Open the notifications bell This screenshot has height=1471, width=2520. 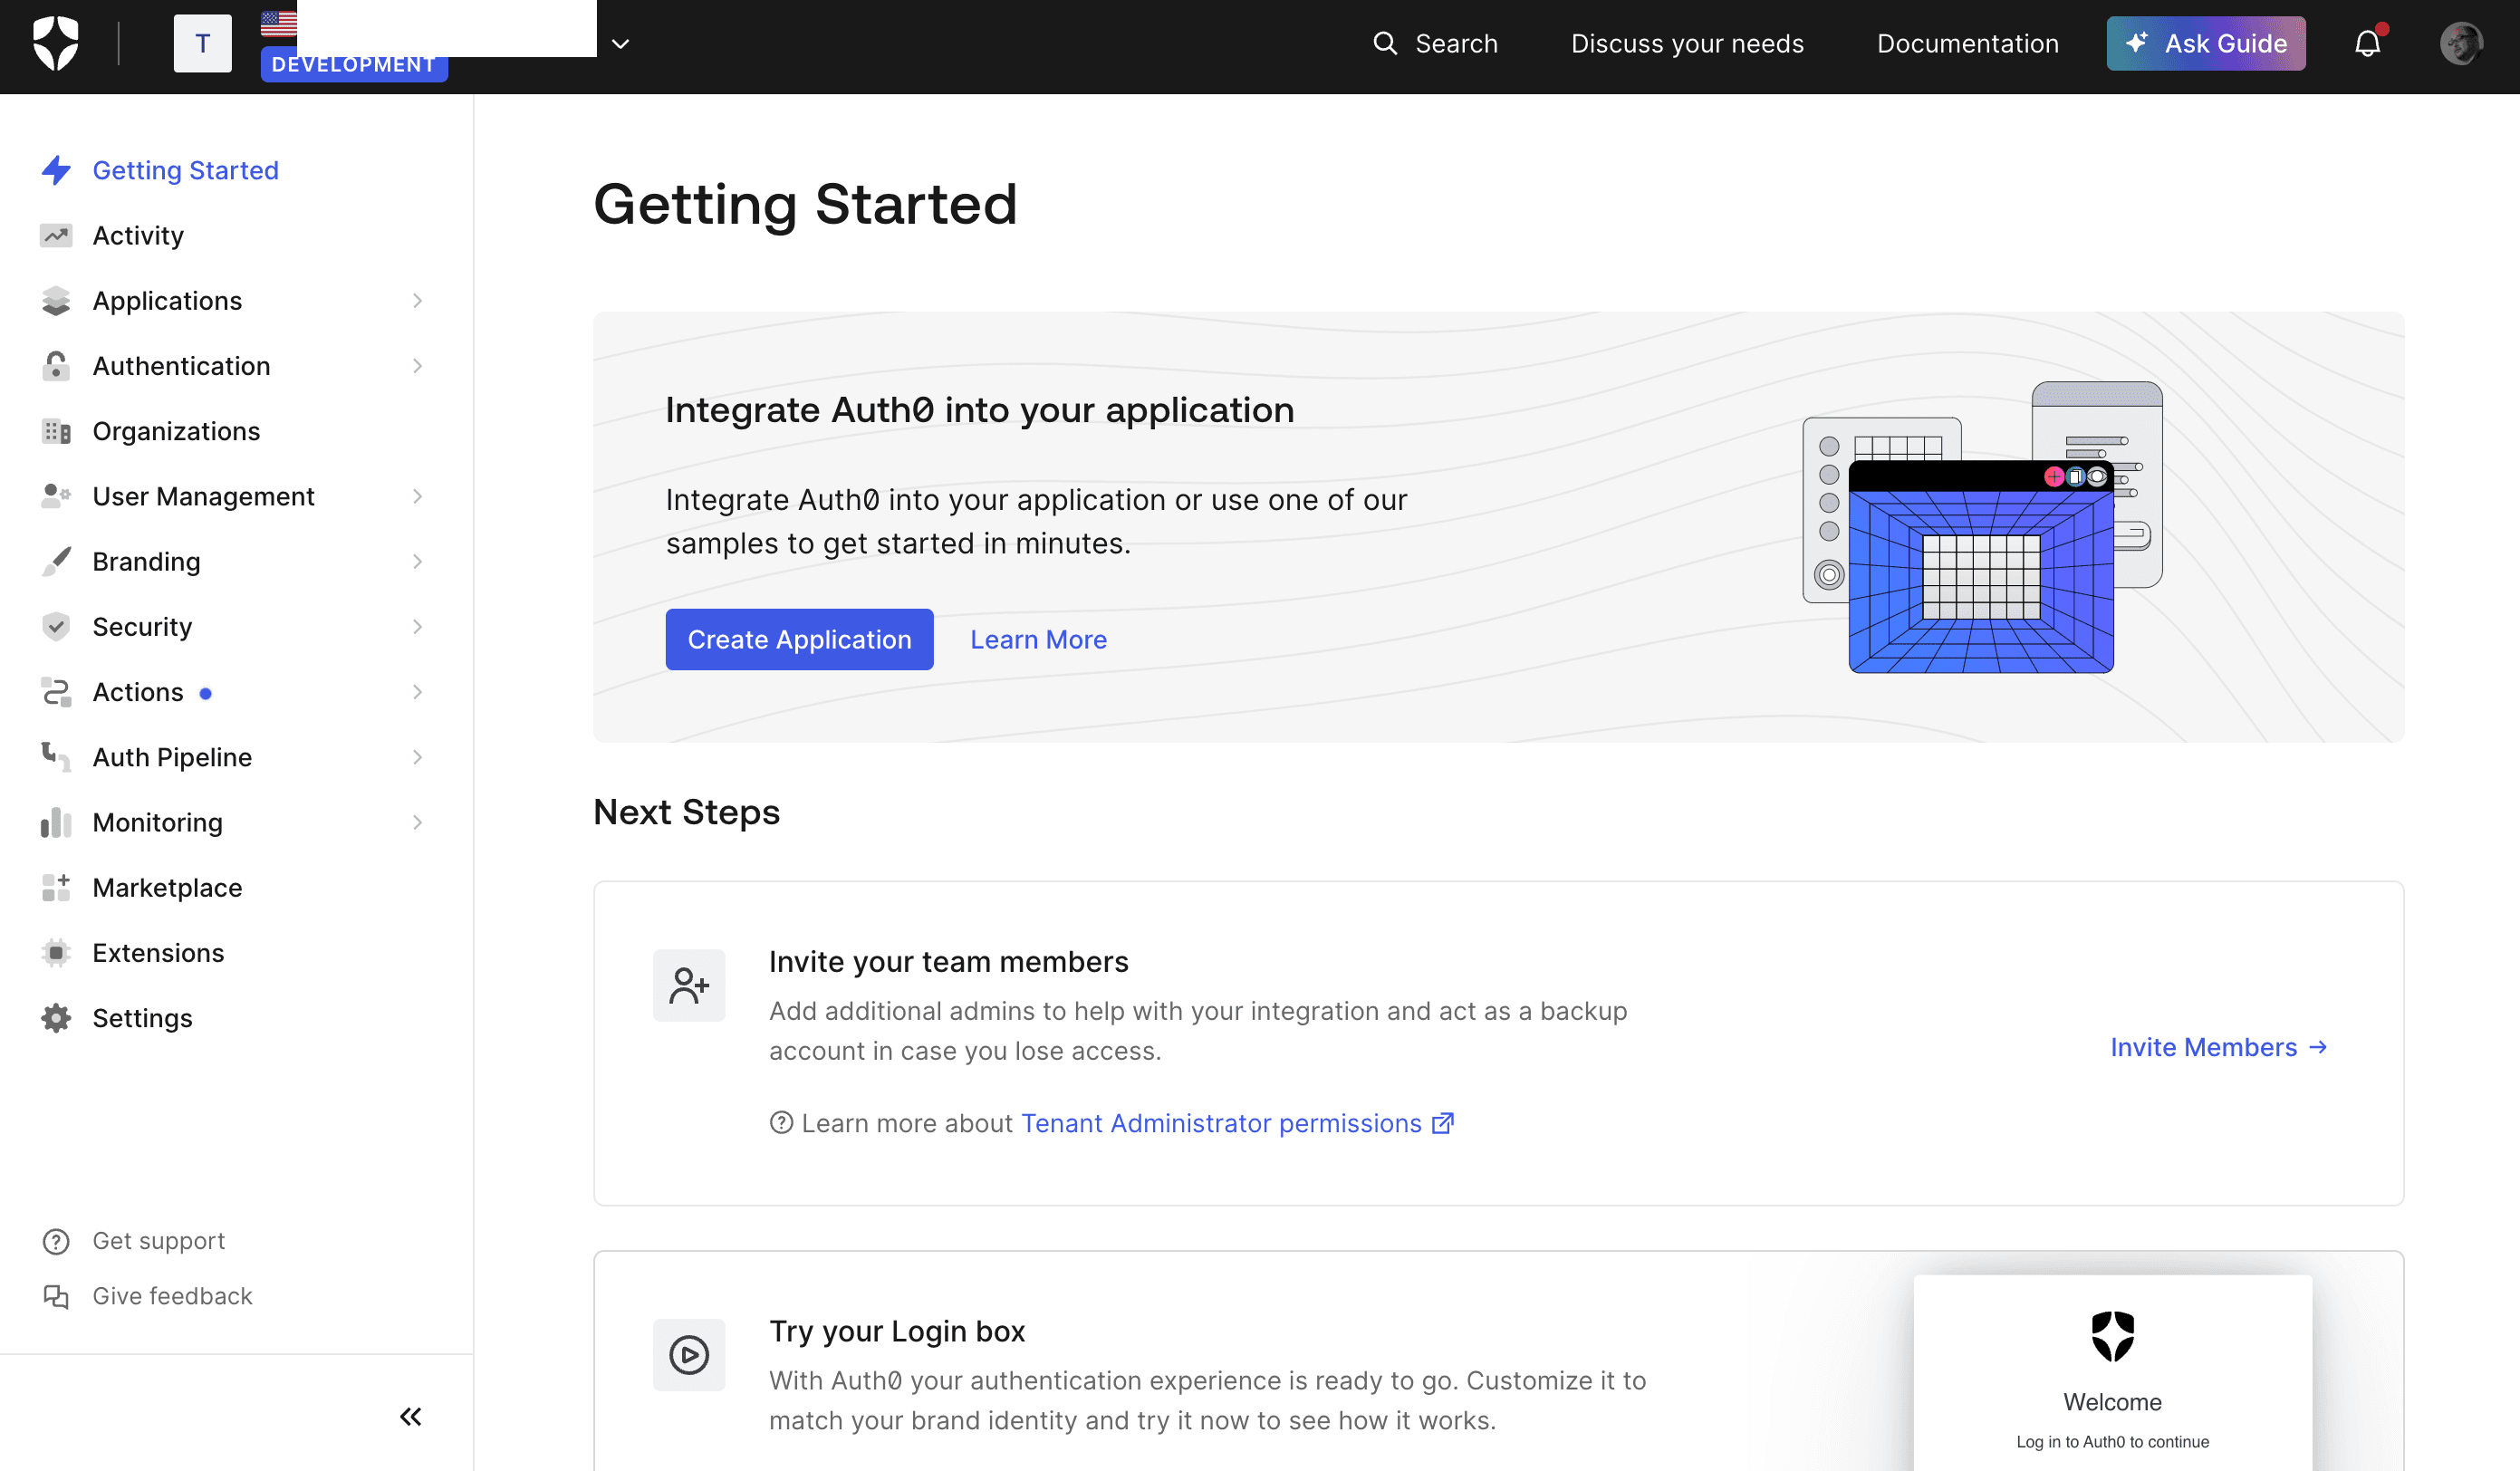[2367, 44]
